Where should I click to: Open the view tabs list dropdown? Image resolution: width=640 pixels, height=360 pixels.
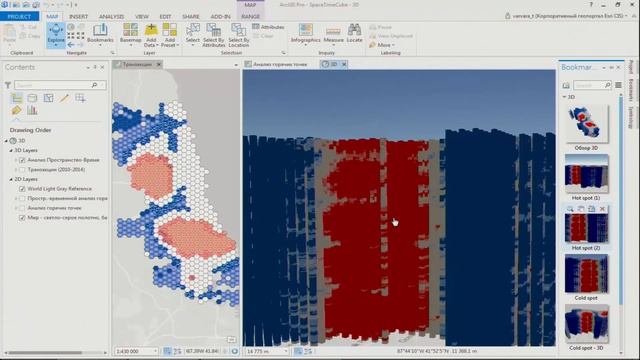pyautogui.click(x=236, y=65)
